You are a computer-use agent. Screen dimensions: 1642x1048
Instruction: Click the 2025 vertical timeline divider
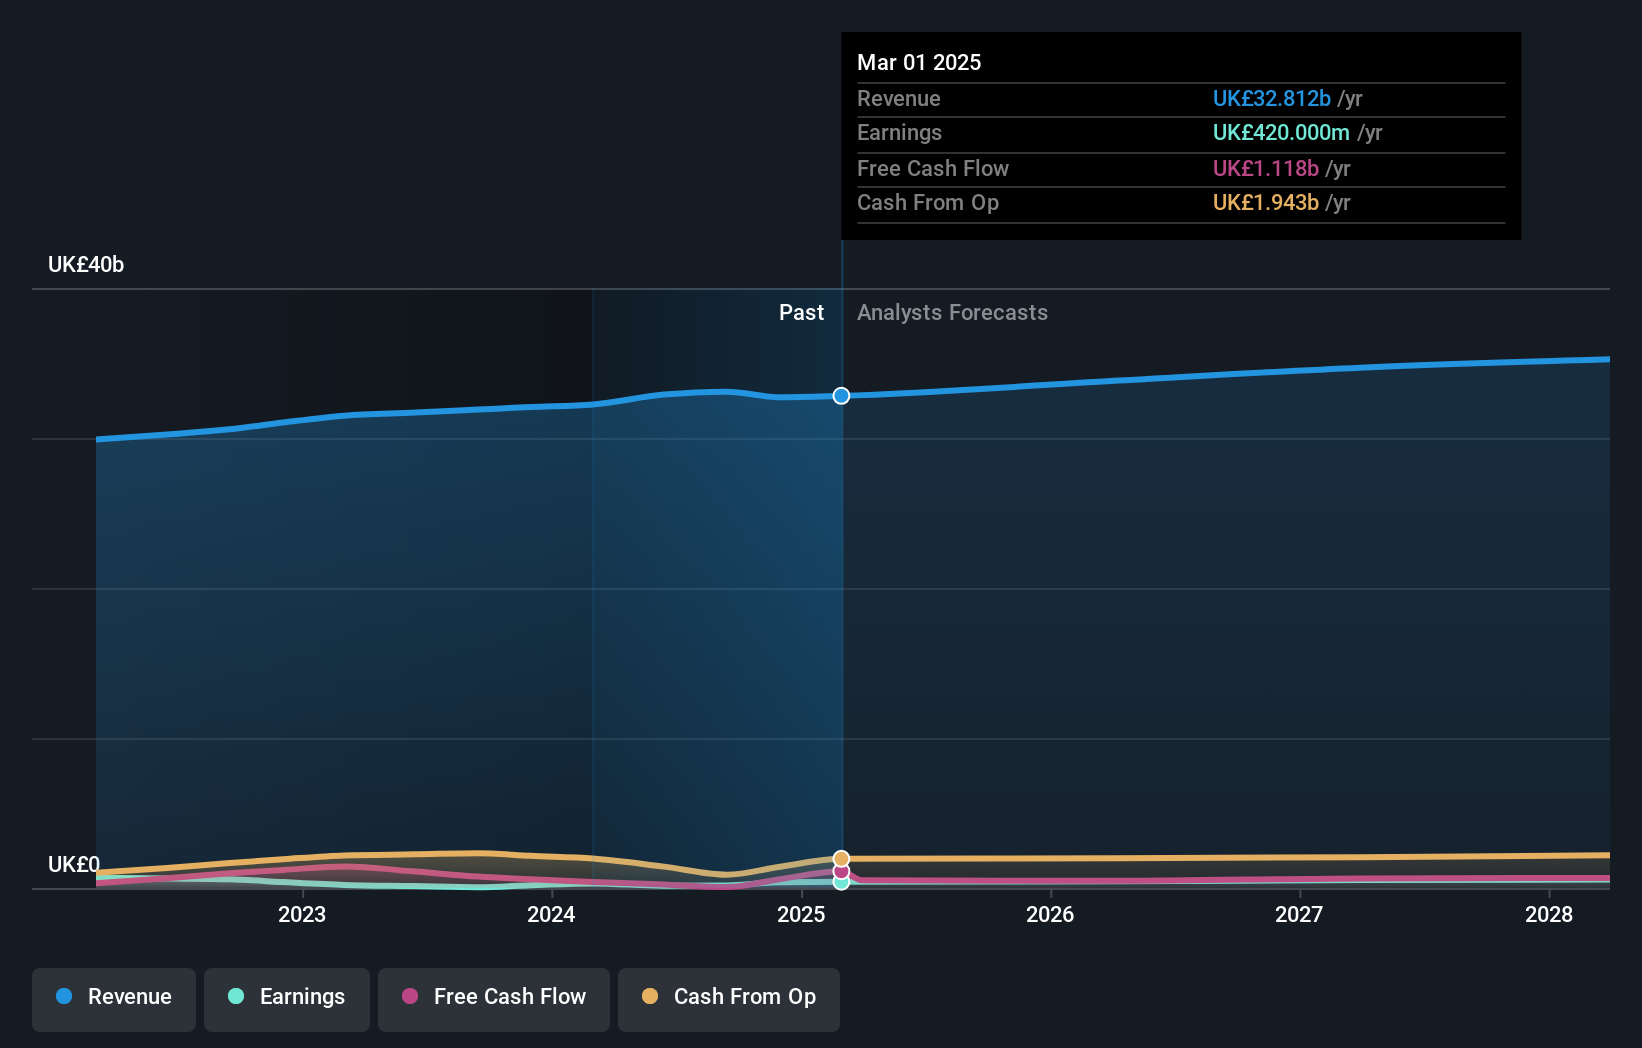(842, 600)
